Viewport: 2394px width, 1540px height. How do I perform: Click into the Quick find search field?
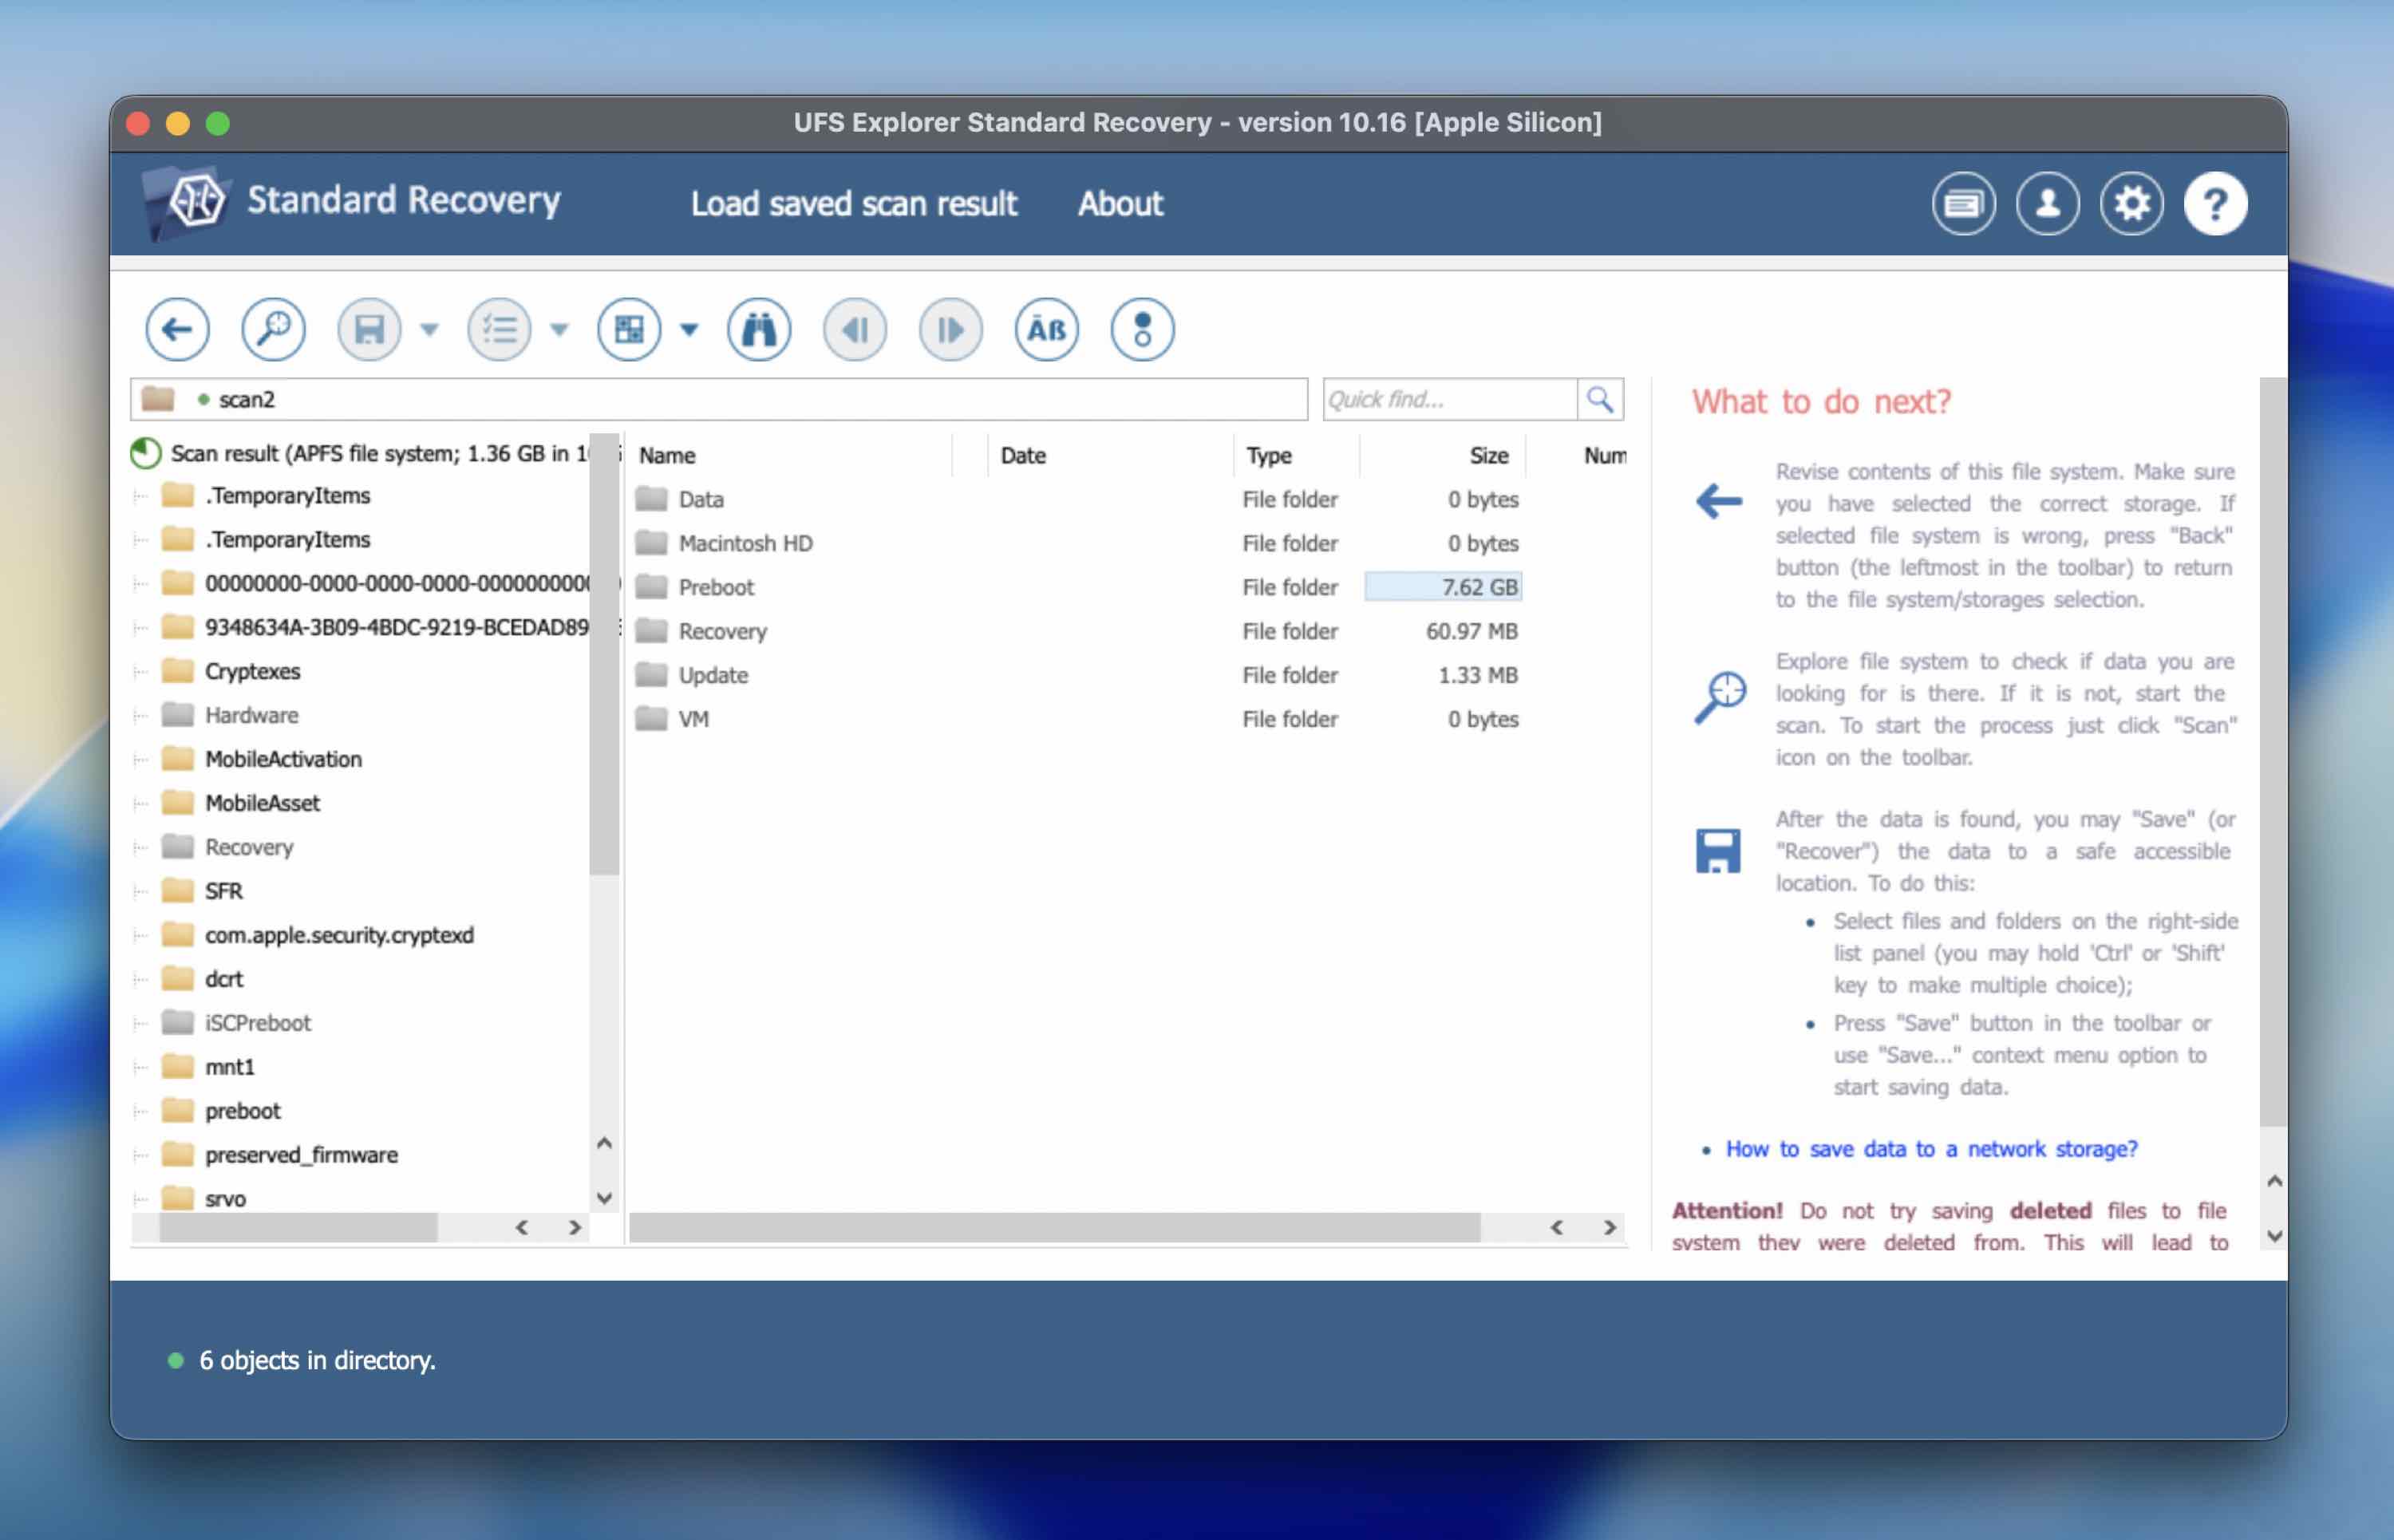(1448, 400)
